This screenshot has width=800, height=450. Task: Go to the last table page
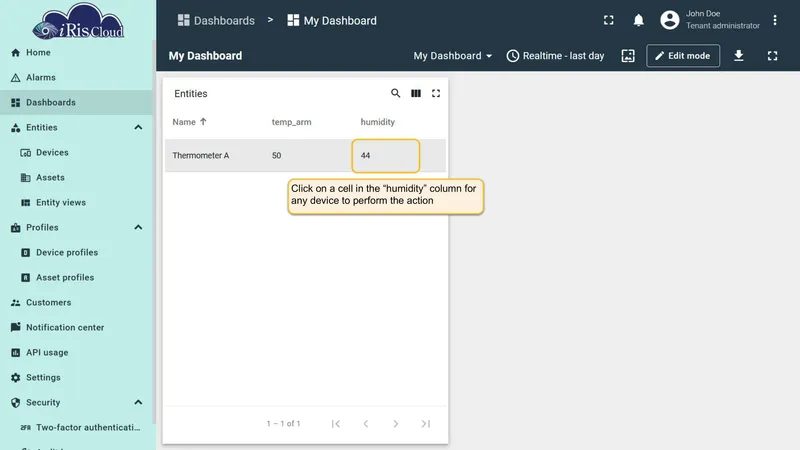click(426, 423)
